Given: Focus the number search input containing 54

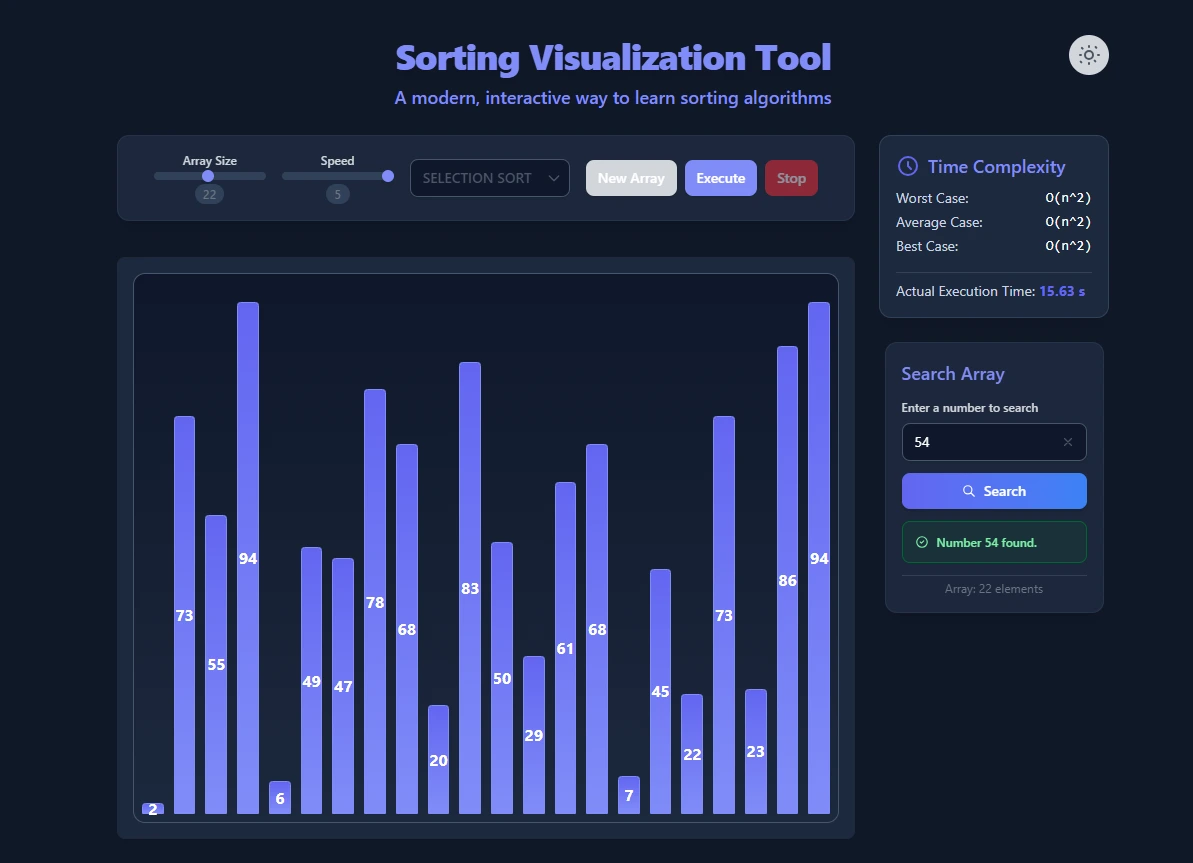Looking at the screenshot, I should [994, 442].
